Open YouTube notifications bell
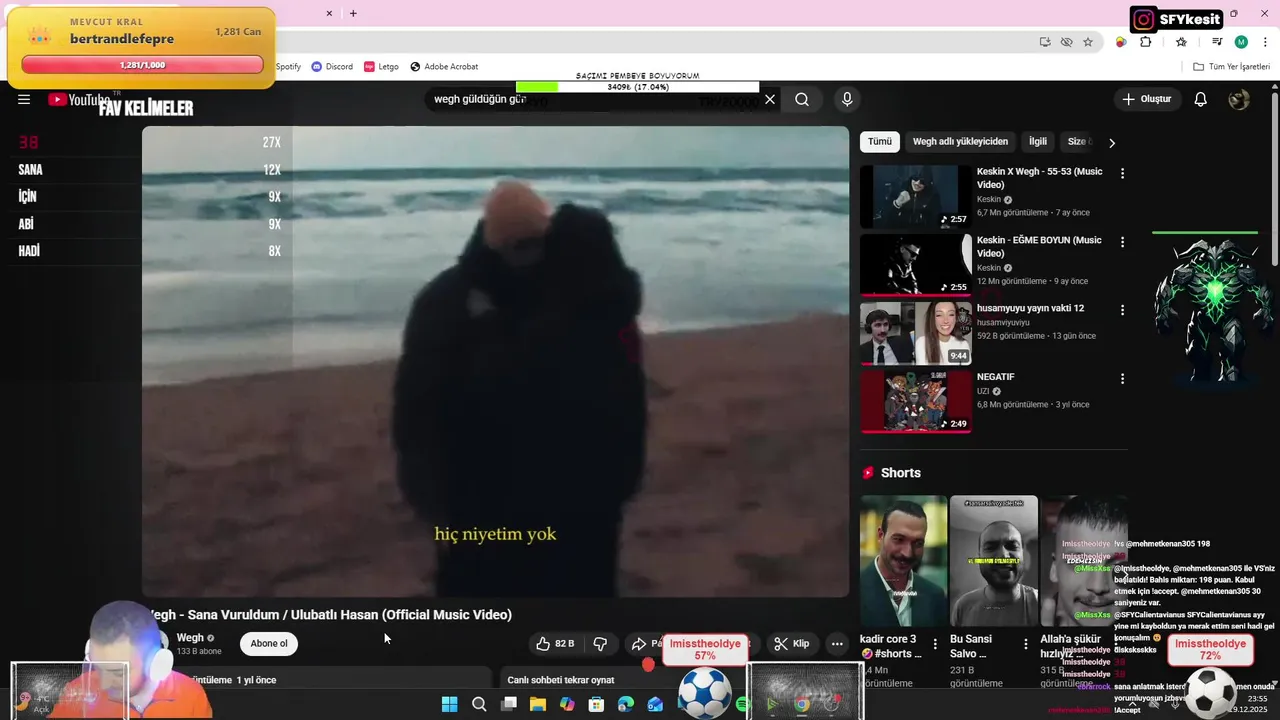The height and width of the screenshot is (720, 1280). point(1201,99)
